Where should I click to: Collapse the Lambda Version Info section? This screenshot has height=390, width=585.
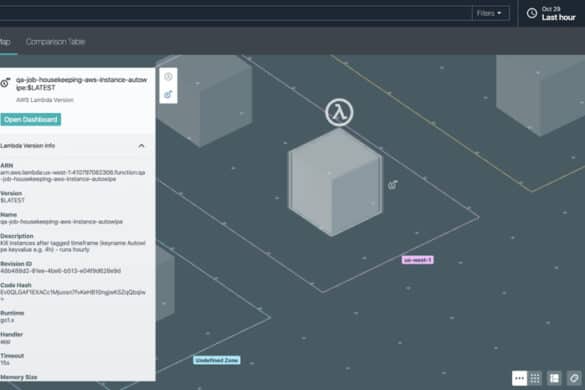pos(141,146)
